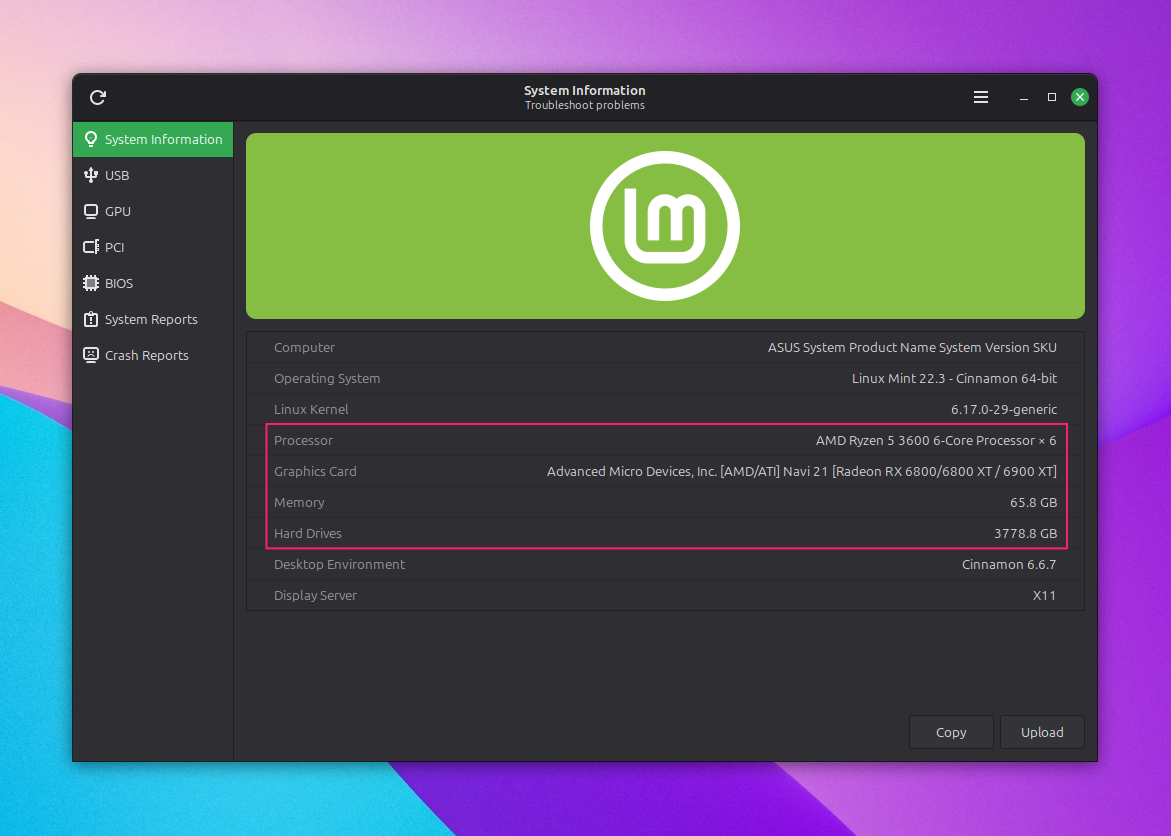View the Crash Reports page
Viewport: 1171px width, 836px height.
pos(153,355)
